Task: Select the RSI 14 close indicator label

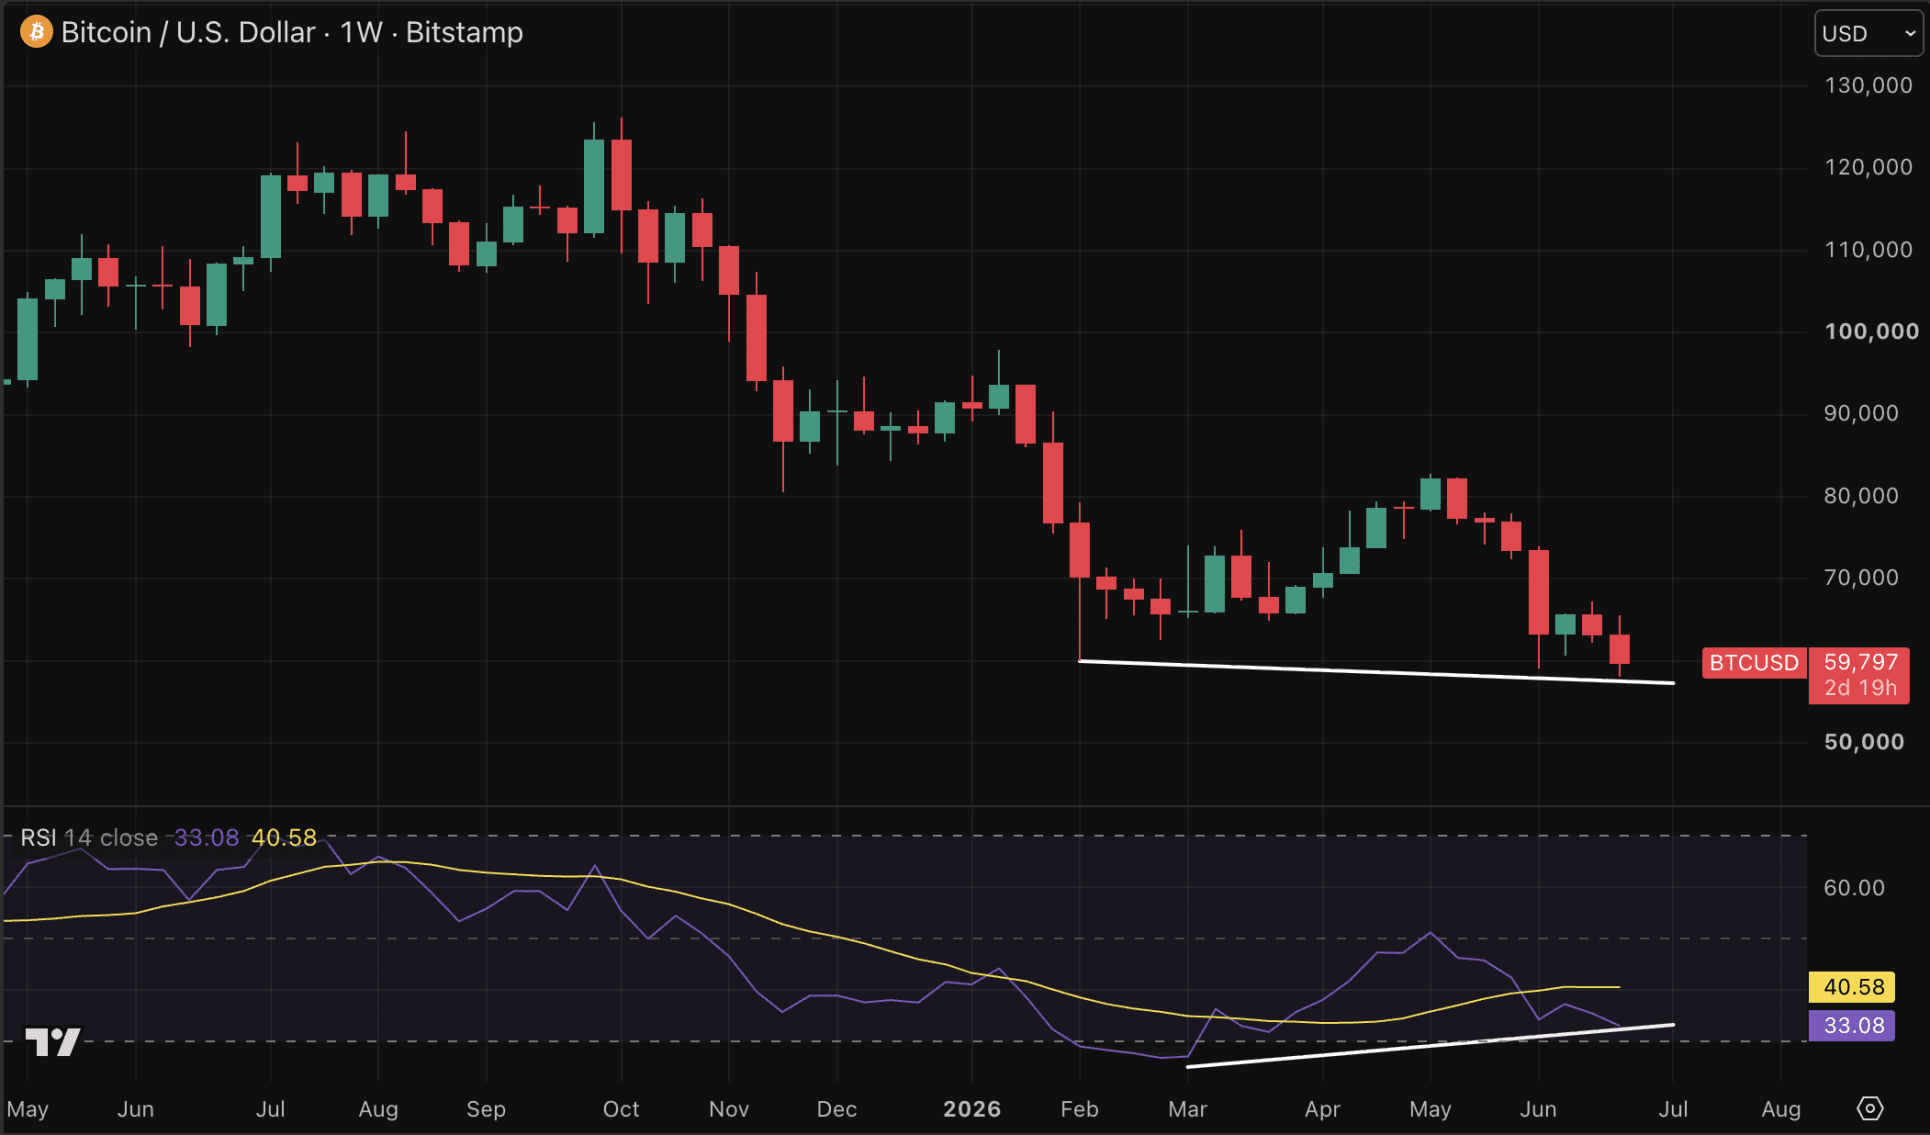Action: 89,837
